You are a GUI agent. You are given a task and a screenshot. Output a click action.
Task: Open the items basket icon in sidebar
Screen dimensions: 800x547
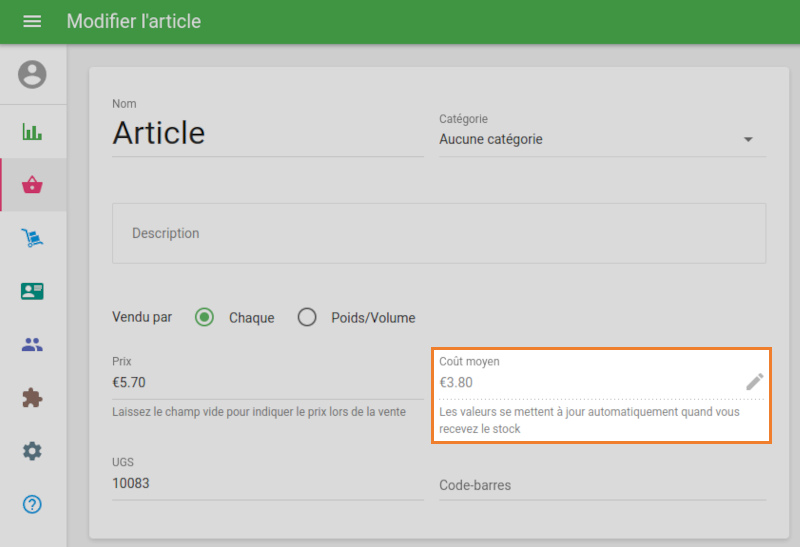[33, 185]
